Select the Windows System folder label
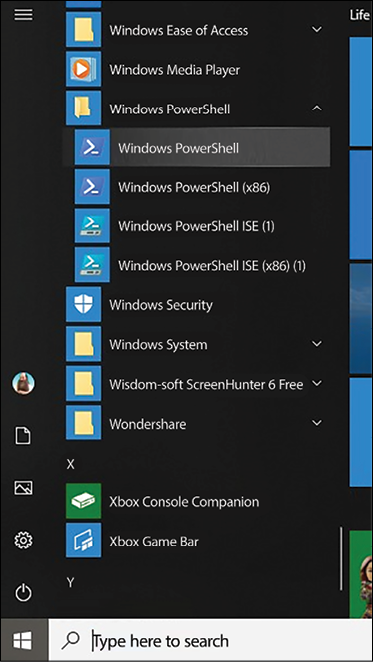373x662 pixels. pos(158,345)
